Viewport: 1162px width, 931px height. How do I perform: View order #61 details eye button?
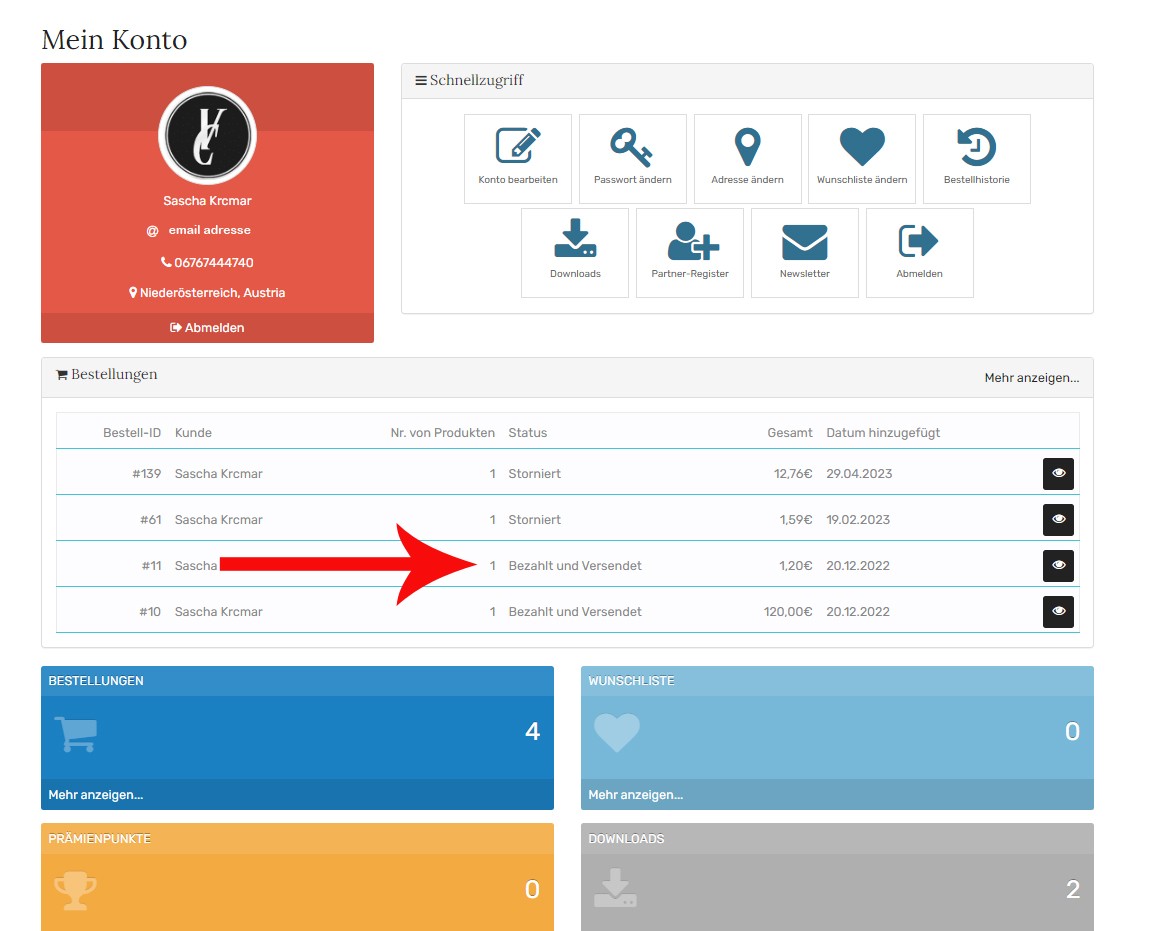click(x=1058, y=520)
